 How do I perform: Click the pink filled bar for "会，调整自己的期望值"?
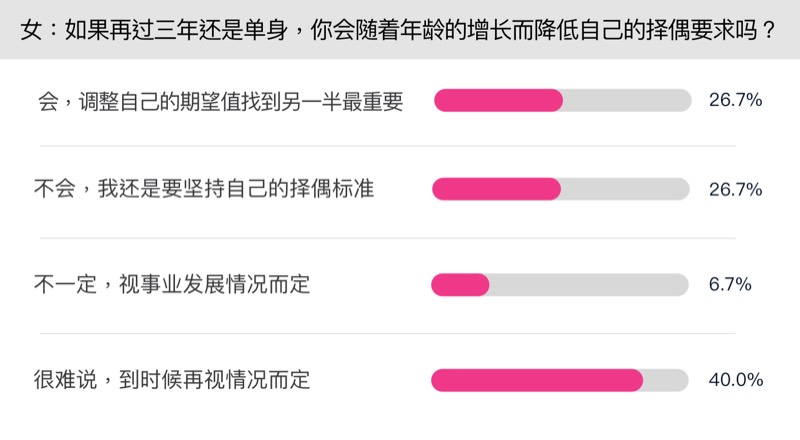(498, 101)
